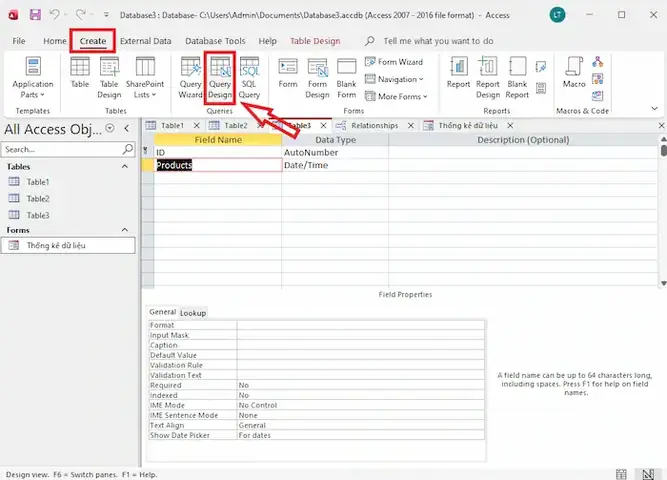
Task: Collapse the Forms group
Action: [x=125, y=230]
